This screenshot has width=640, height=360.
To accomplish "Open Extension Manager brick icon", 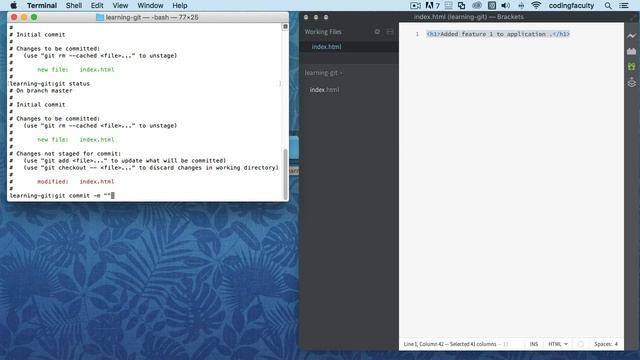I will point(631,51).
